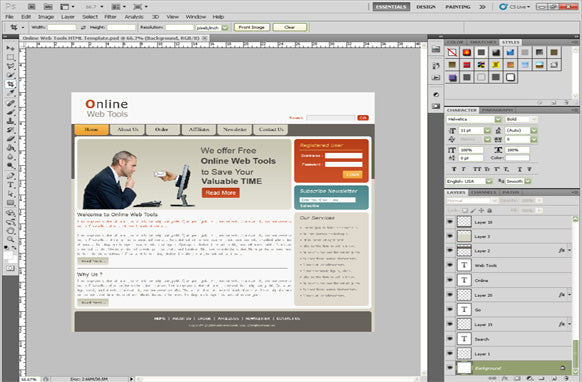Viewport: 582px width, 382px height.
Task: Click the foreground color swatch in toolbox
Action: point(8,255)
